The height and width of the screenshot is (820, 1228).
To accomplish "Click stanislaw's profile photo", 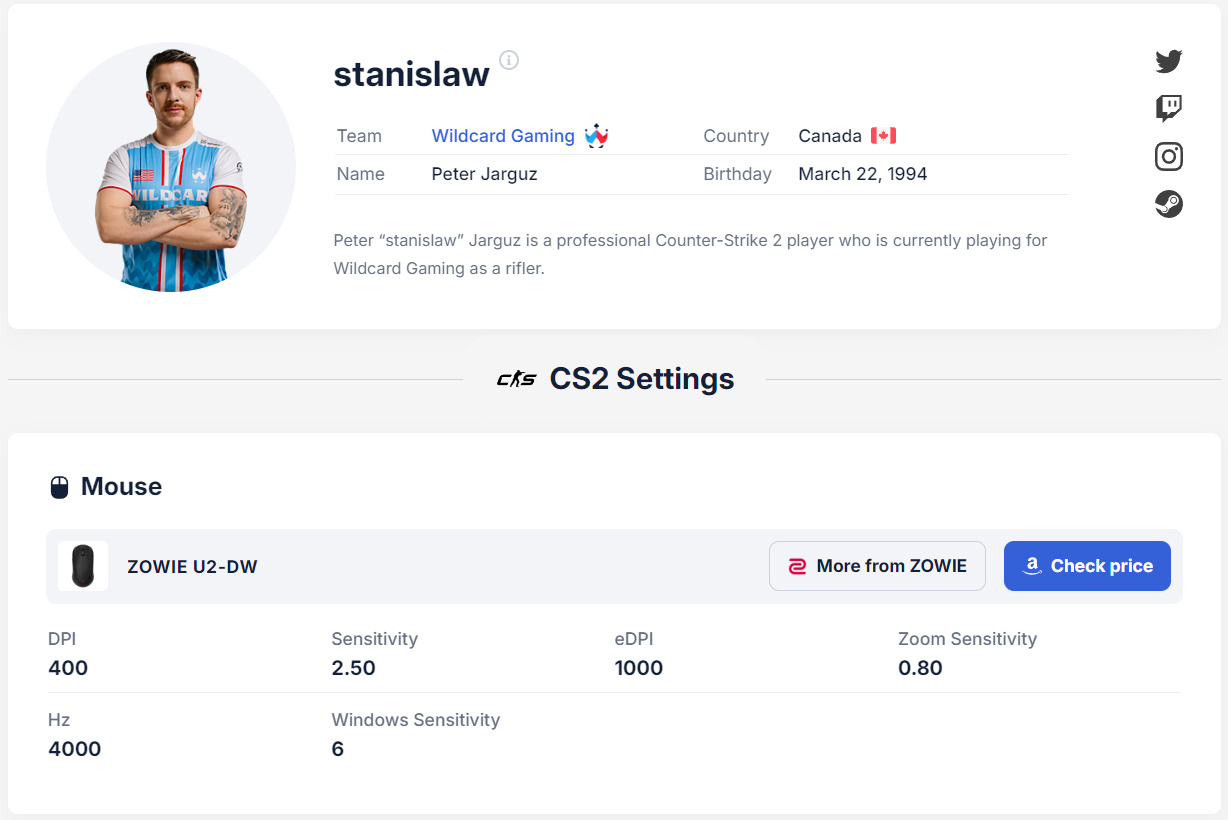I will 171,167.
